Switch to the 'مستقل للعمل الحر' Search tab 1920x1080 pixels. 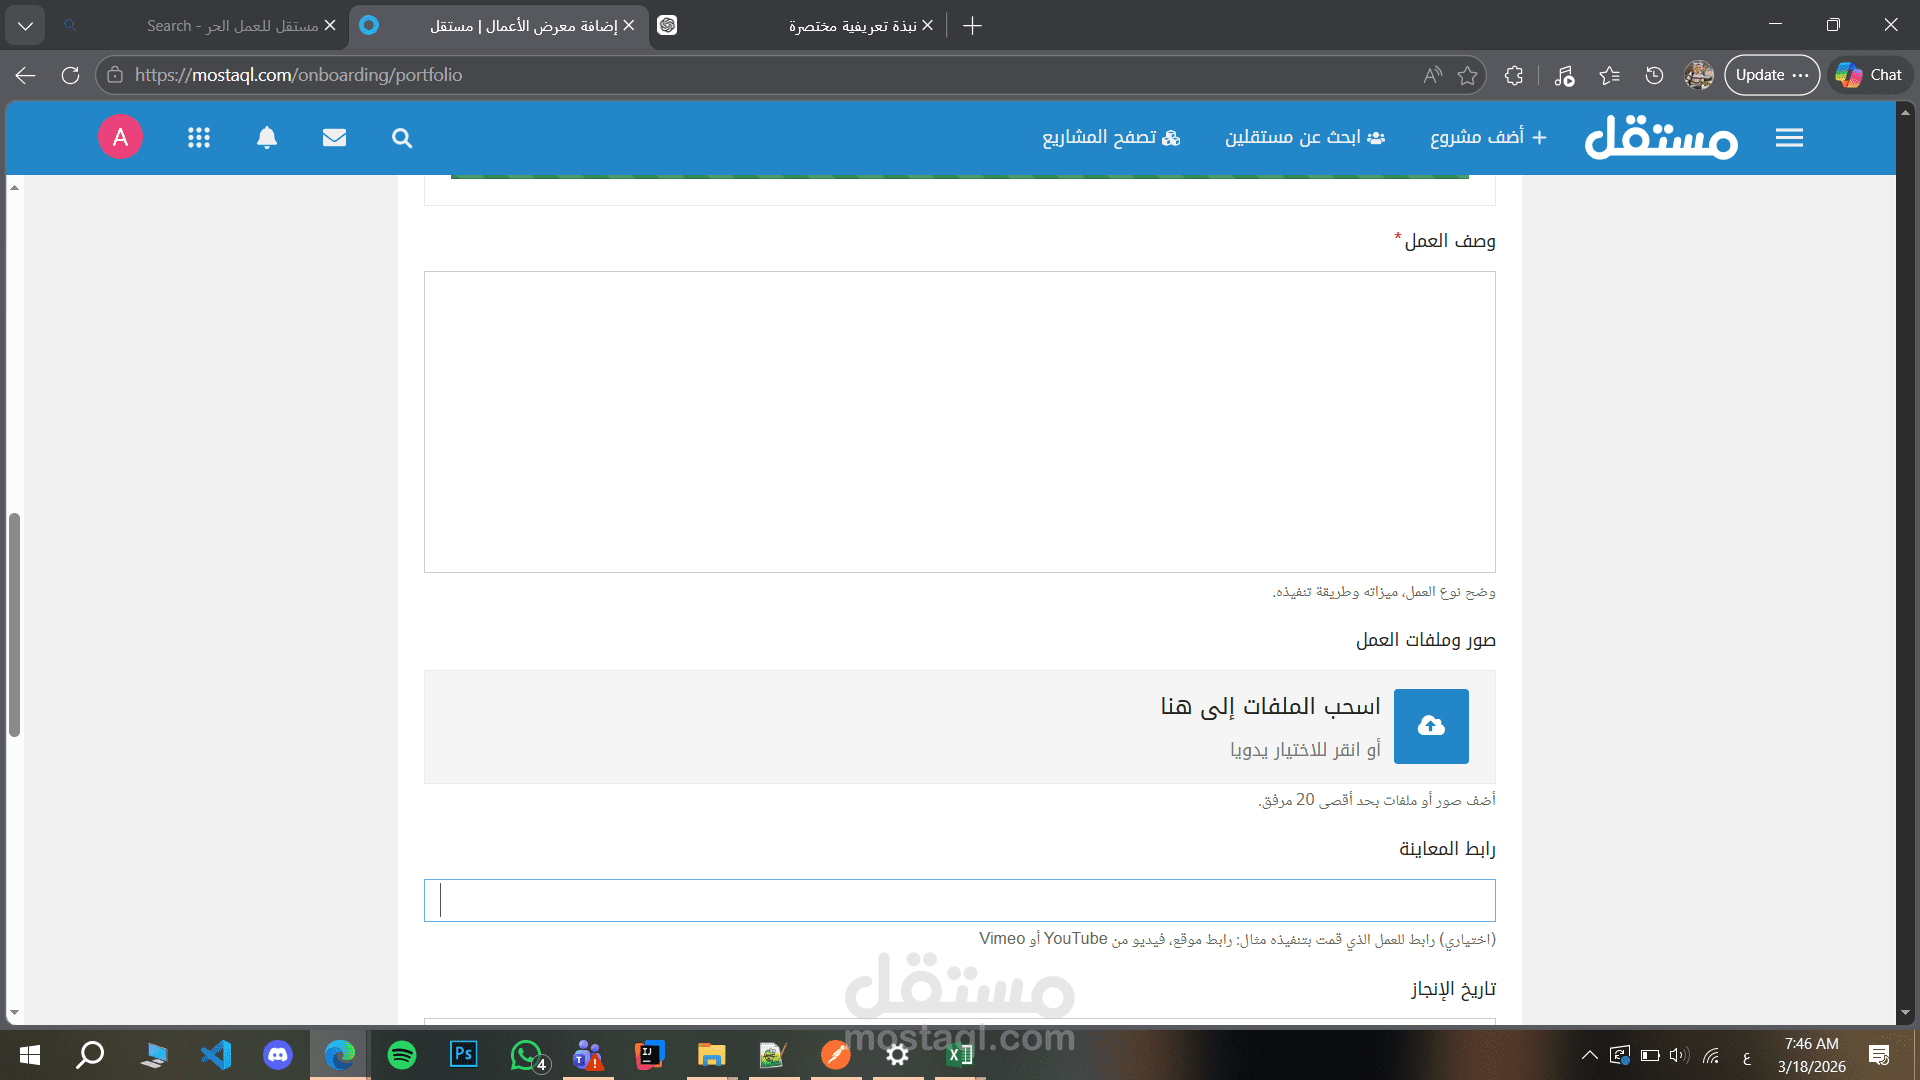(232, 26)
